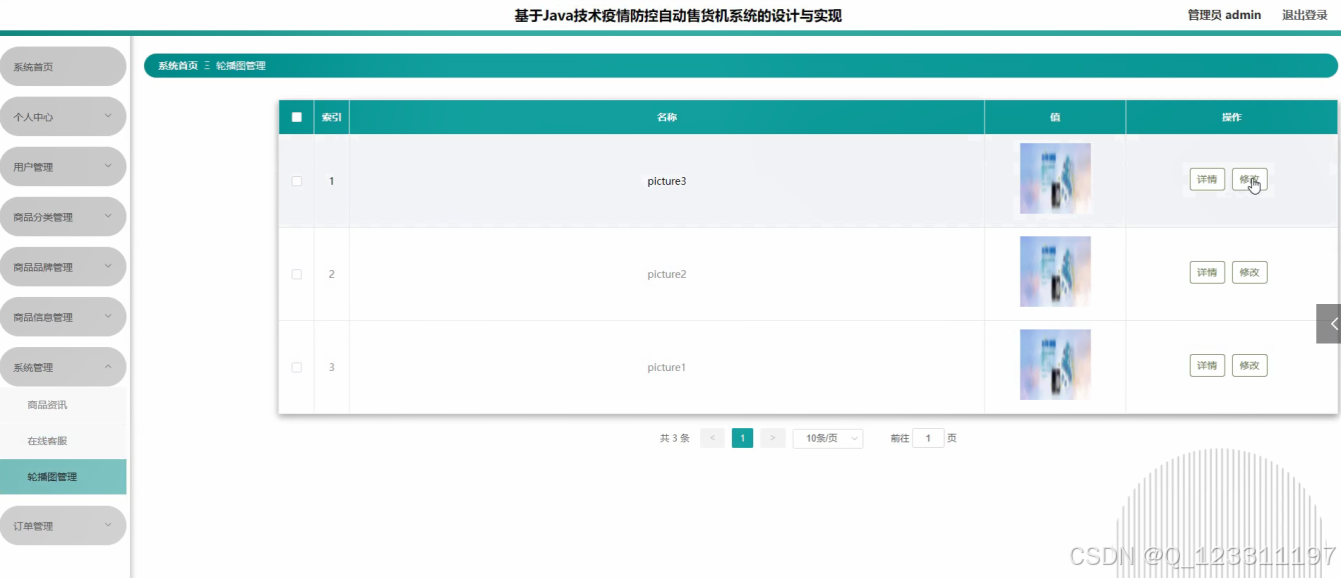The height and width of the screenshot is (578, 1341).
Task: Select page 1 in pagination
Action: [x=742, y=438]
